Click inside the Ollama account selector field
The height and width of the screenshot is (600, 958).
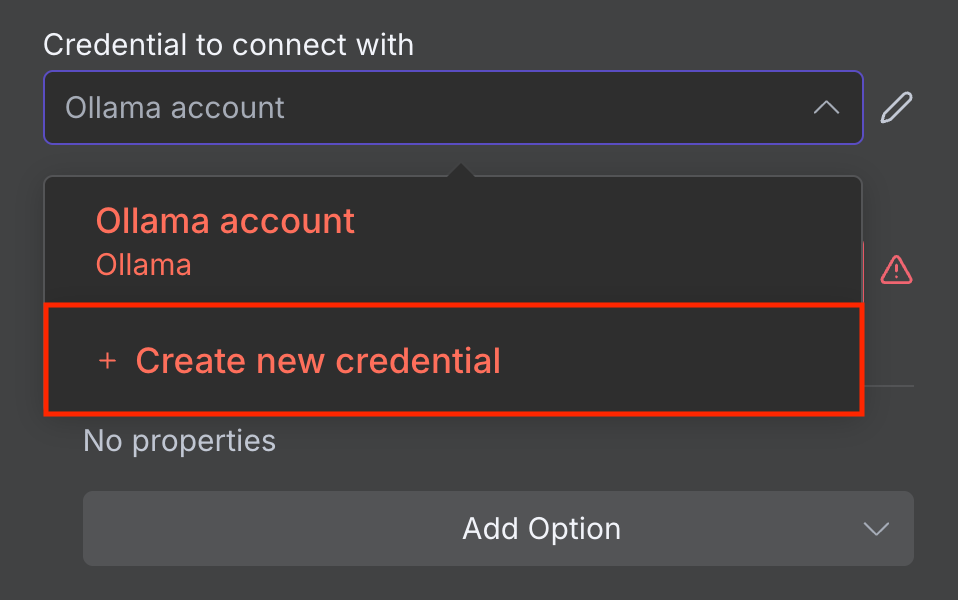400,106
